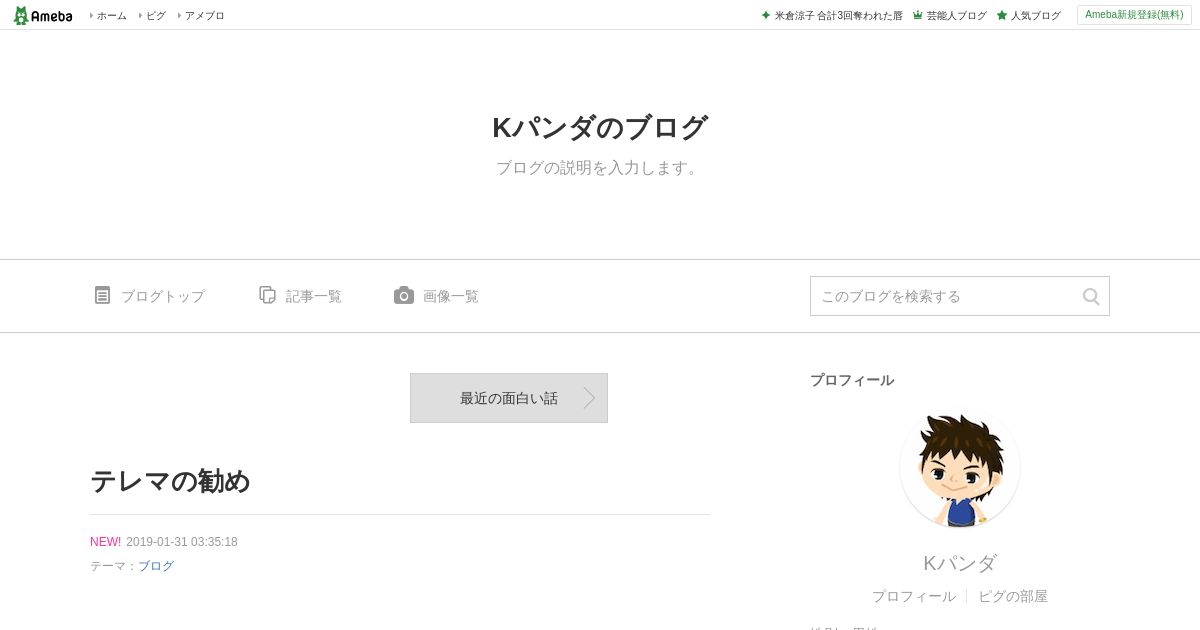Click the Kパンダのブログ title
Viewport: 1200px width, 630px height.
tap(600, 128)
